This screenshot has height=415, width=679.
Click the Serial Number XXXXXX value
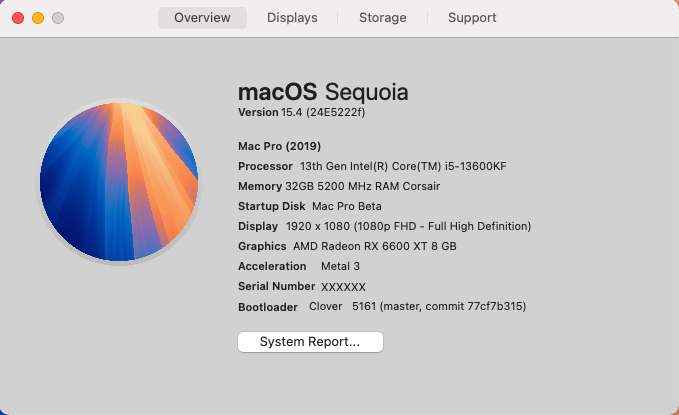click(x=343, y=287)
